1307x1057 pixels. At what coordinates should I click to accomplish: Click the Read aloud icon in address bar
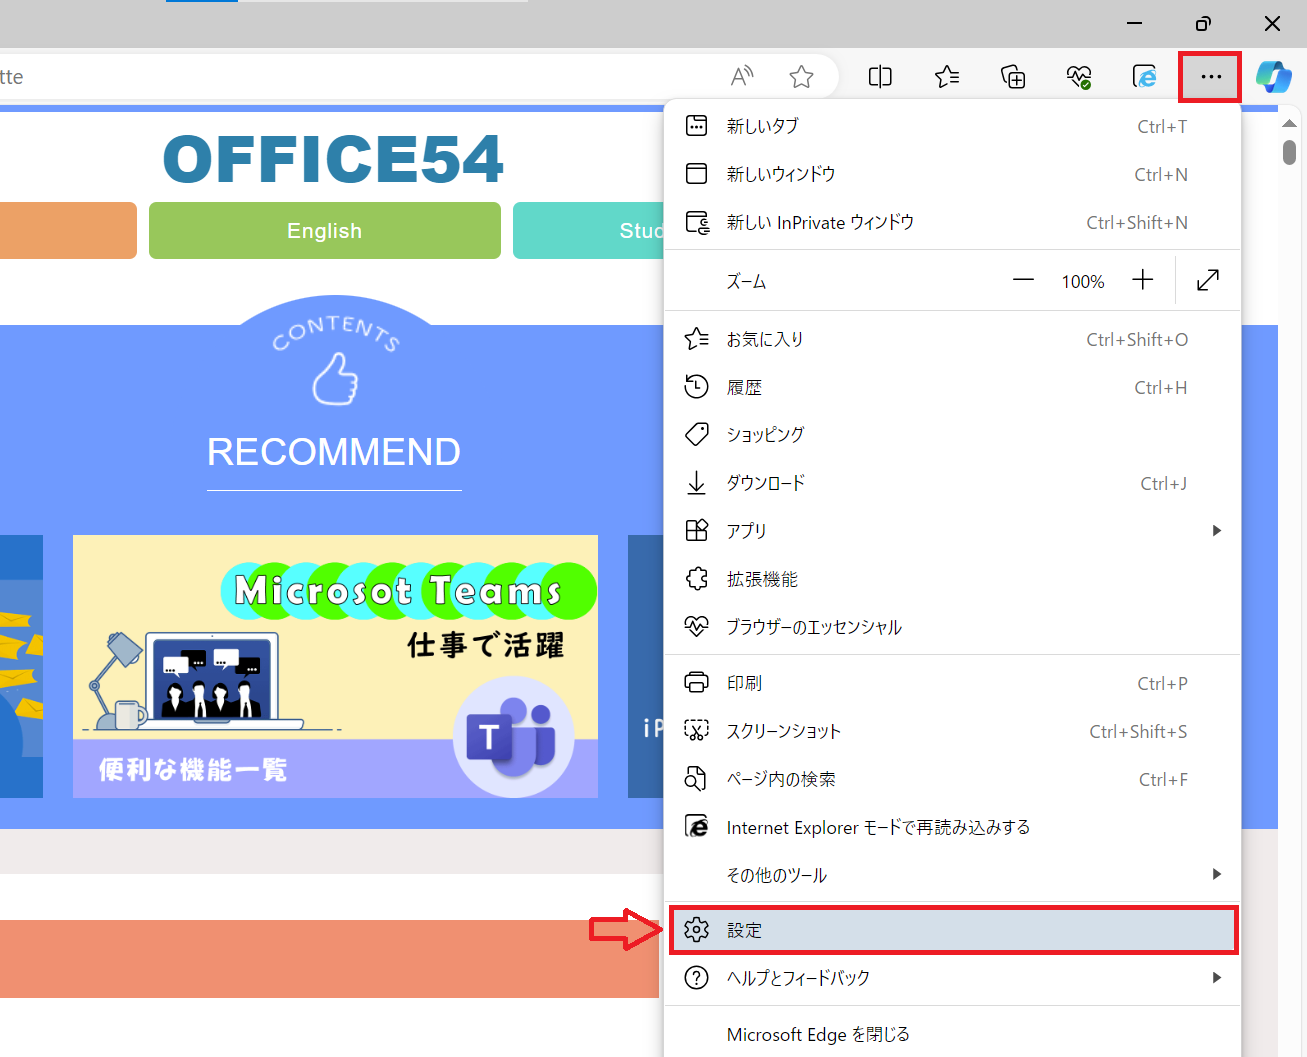(x=742, y=76)
